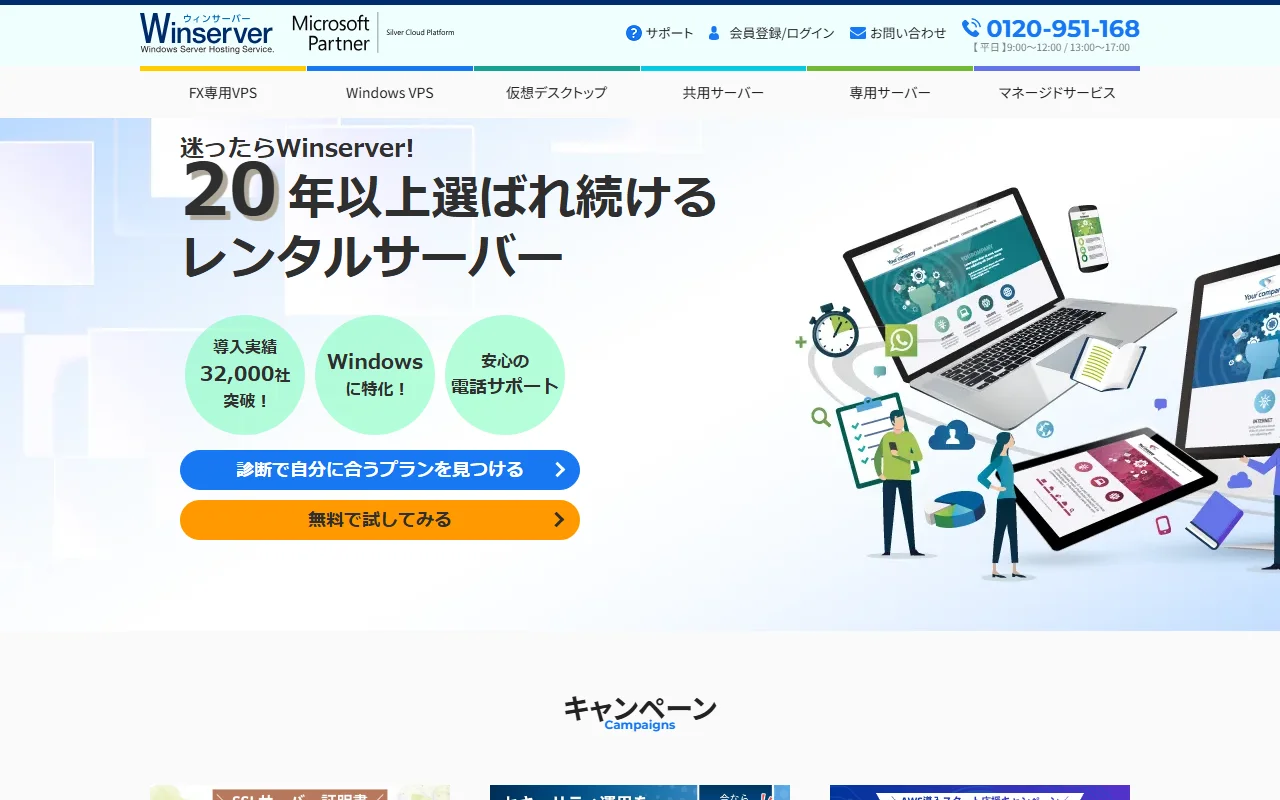Click chevron arrow on blue diagnosis button
The image size is (1280, 800).
pos(560,470)
